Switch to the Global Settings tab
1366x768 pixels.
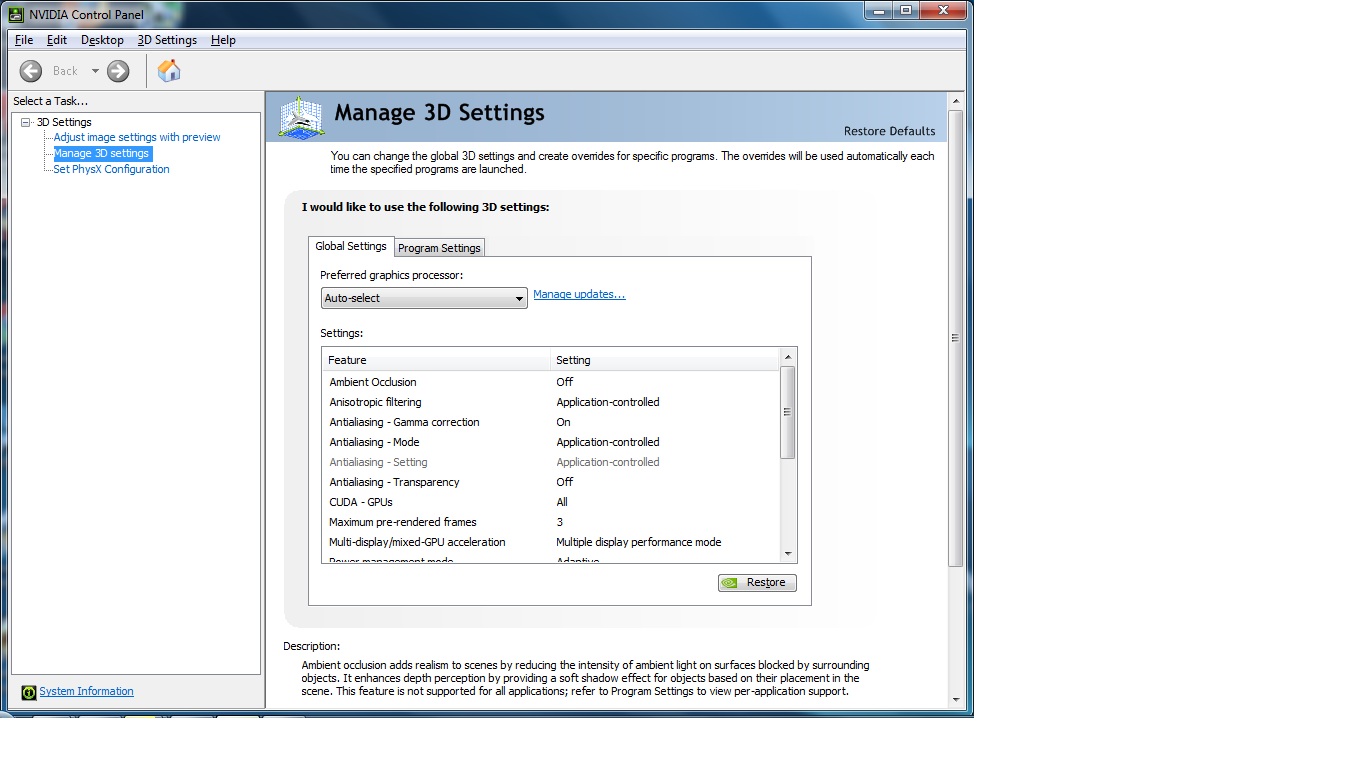(x=351, y=246)
